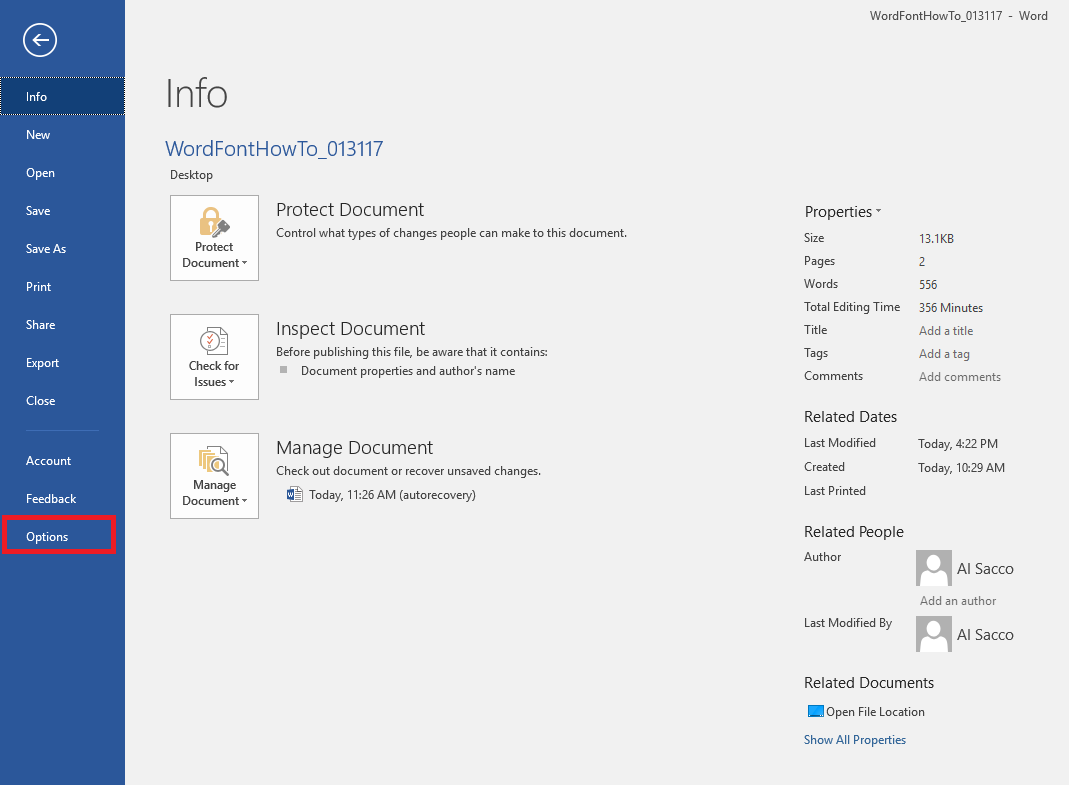Screen dimensions: 1069x785
Task: Click Add a title for the document
Action: [x=946, y=330]
